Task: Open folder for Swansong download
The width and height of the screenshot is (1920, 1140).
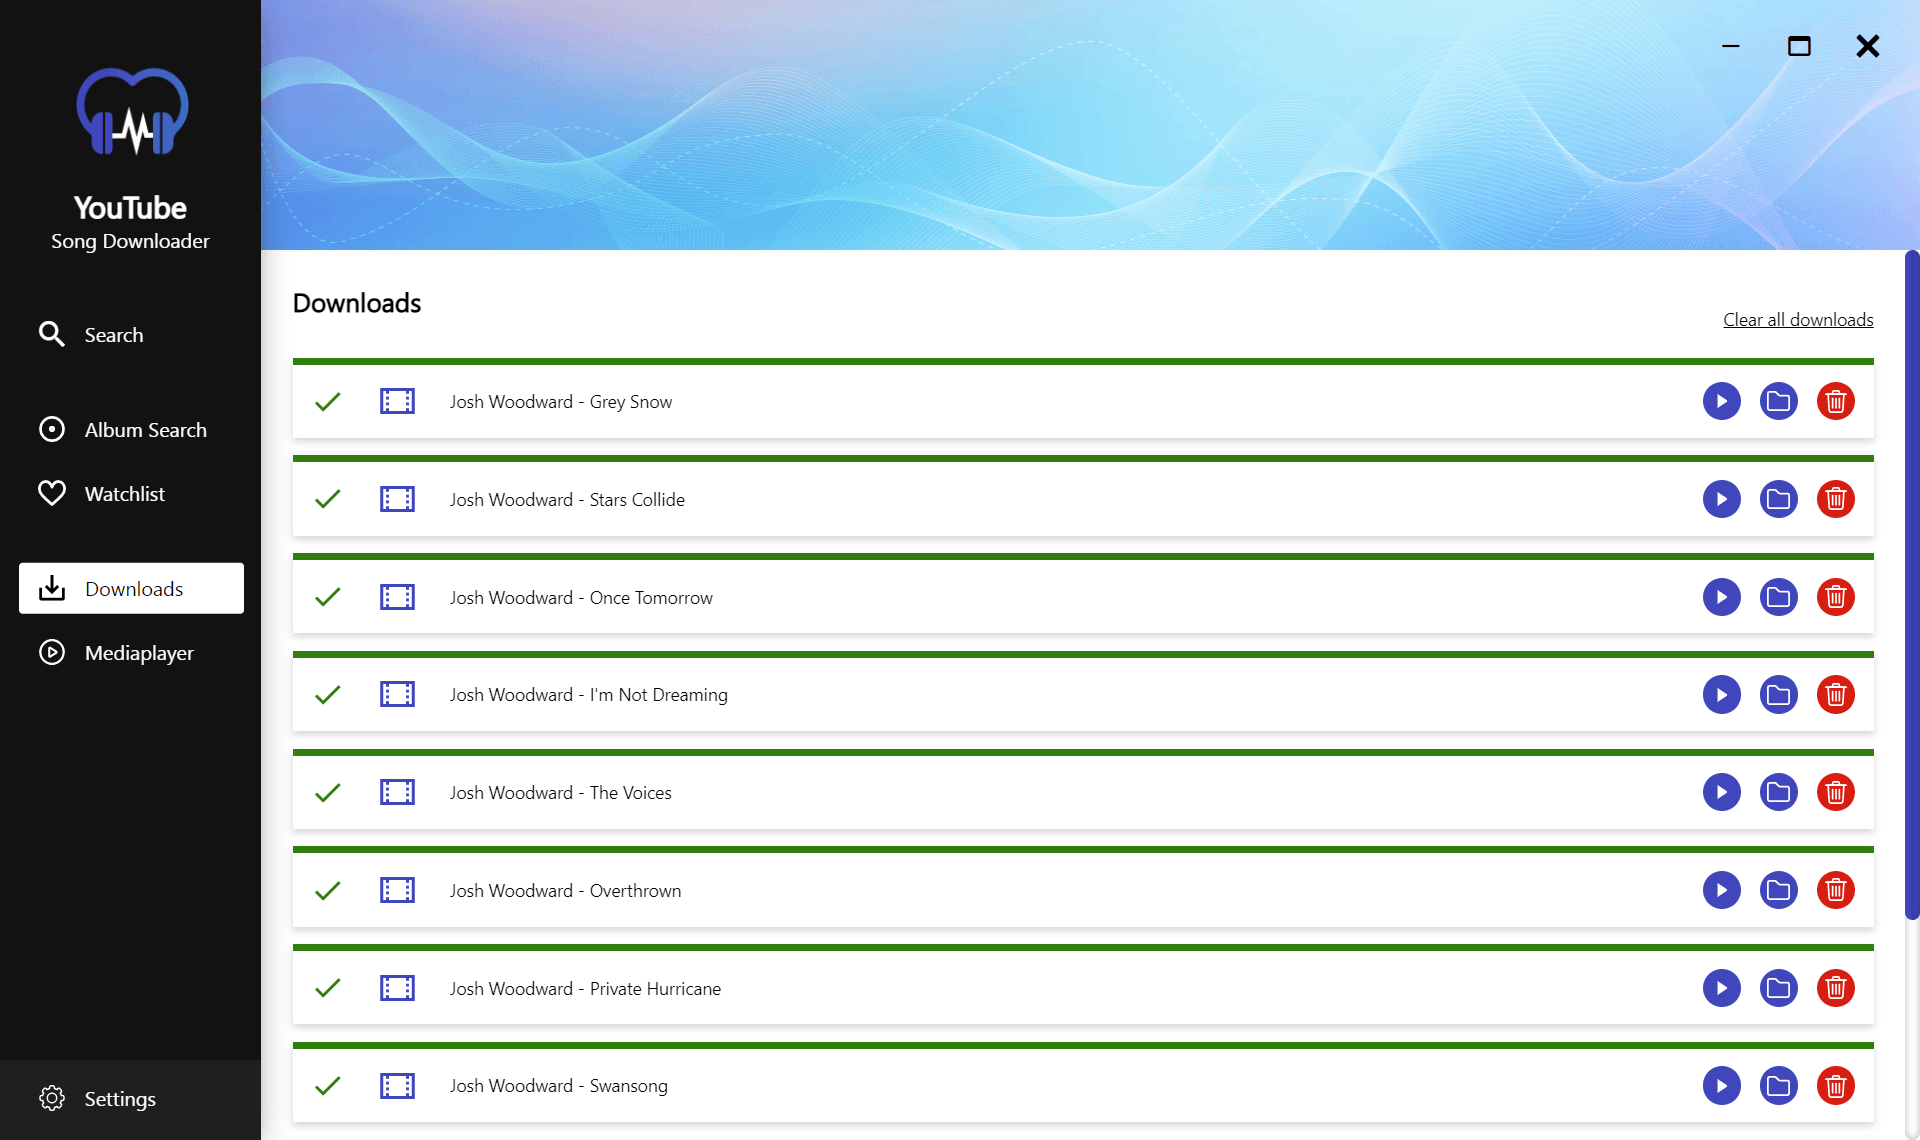Action: tap(1778, 1086)
